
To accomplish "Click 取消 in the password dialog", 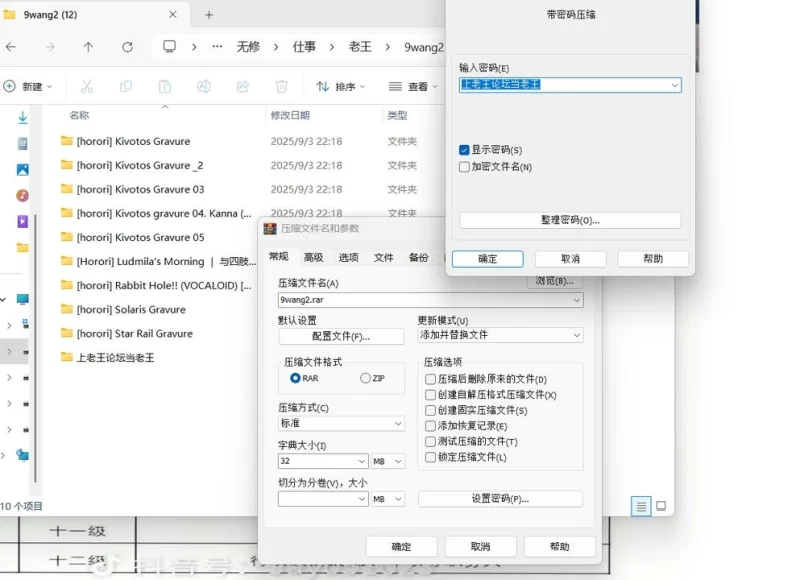I will 570,259.
